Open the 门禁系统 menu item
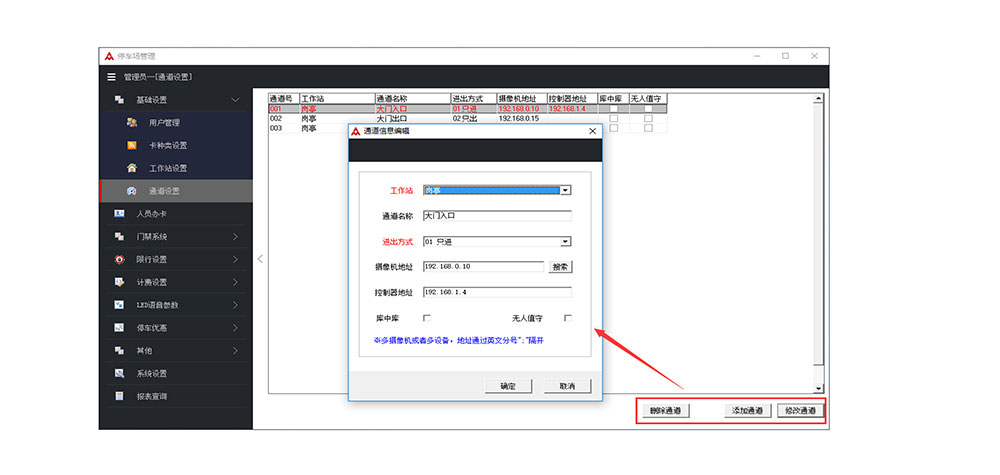The height and width of the screenshot is (475, 1000). tap(176, 236)
